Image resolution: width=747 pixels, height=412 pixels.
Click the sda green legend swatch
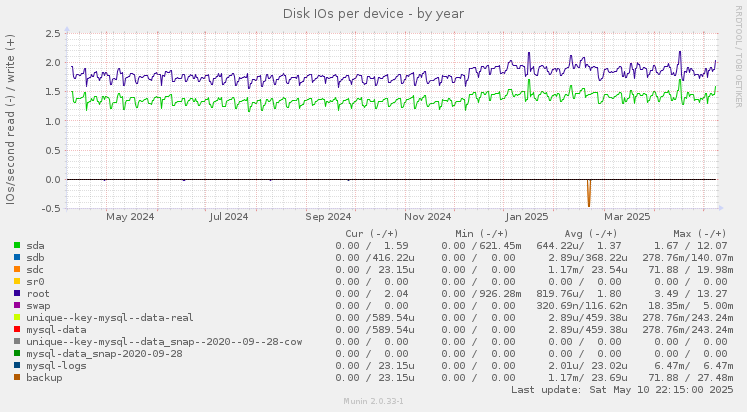tap(17, 245)
